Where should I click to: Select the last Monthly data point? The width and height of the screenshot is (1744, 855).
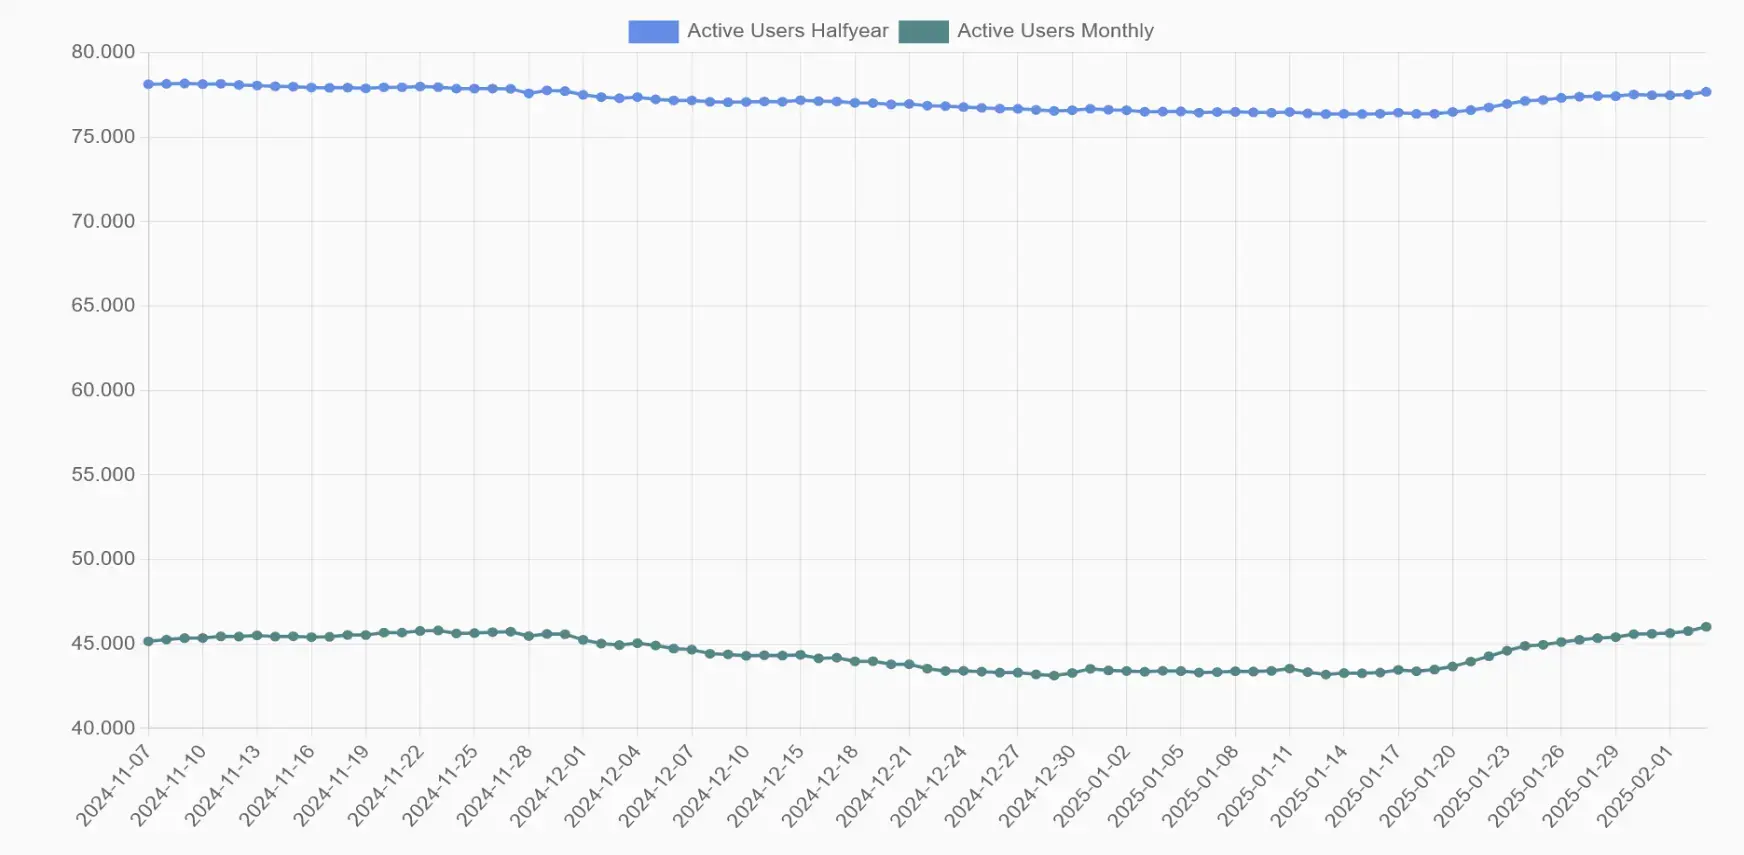[1706, 627]
